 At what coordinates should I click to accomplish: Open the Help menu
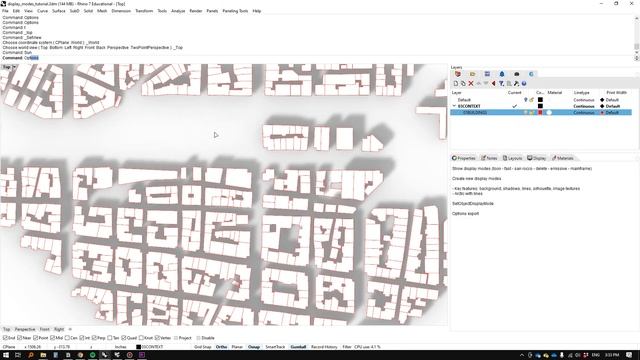257,11
